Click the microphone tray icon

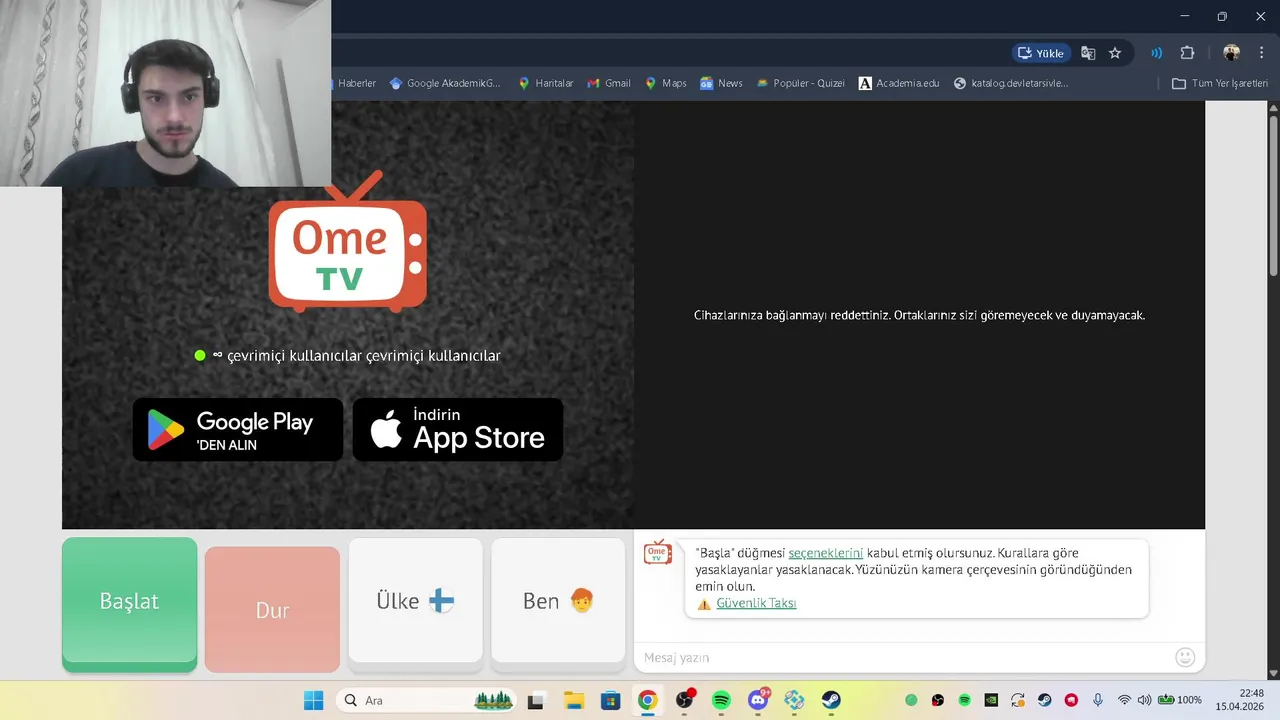pyautogui.click(x=1097, y=700)
